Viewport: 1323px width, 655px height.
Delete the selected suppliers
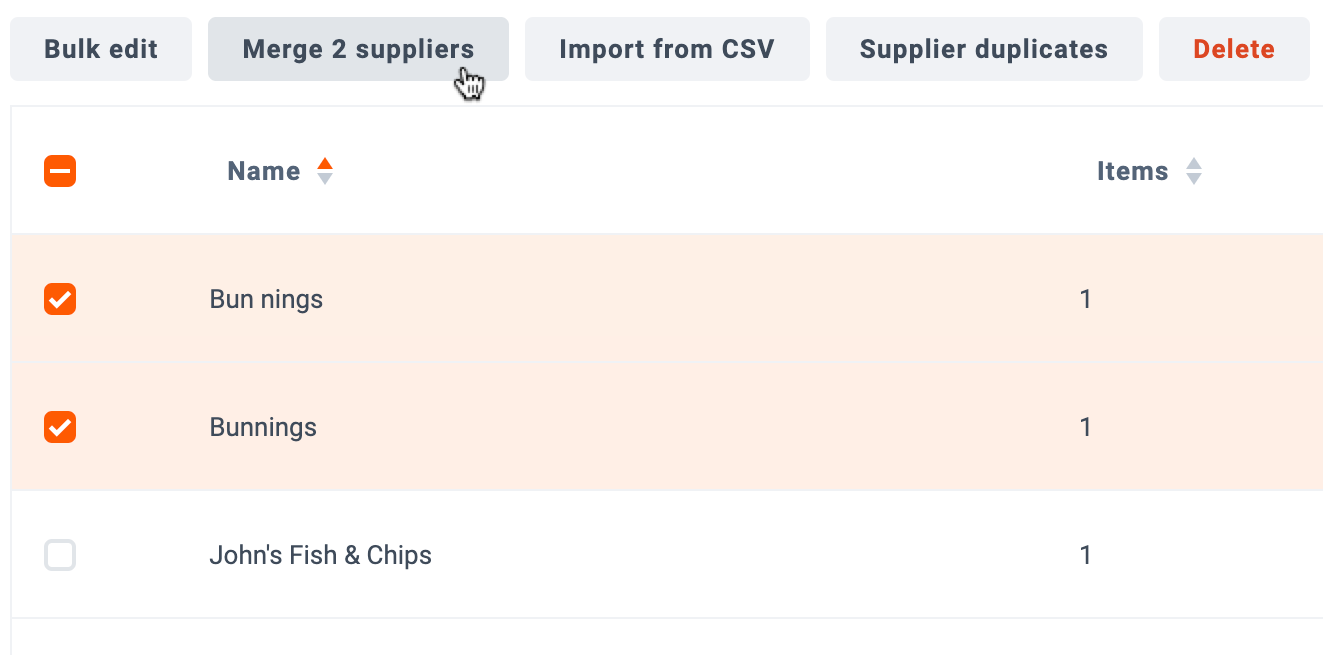click(1234, 49)
